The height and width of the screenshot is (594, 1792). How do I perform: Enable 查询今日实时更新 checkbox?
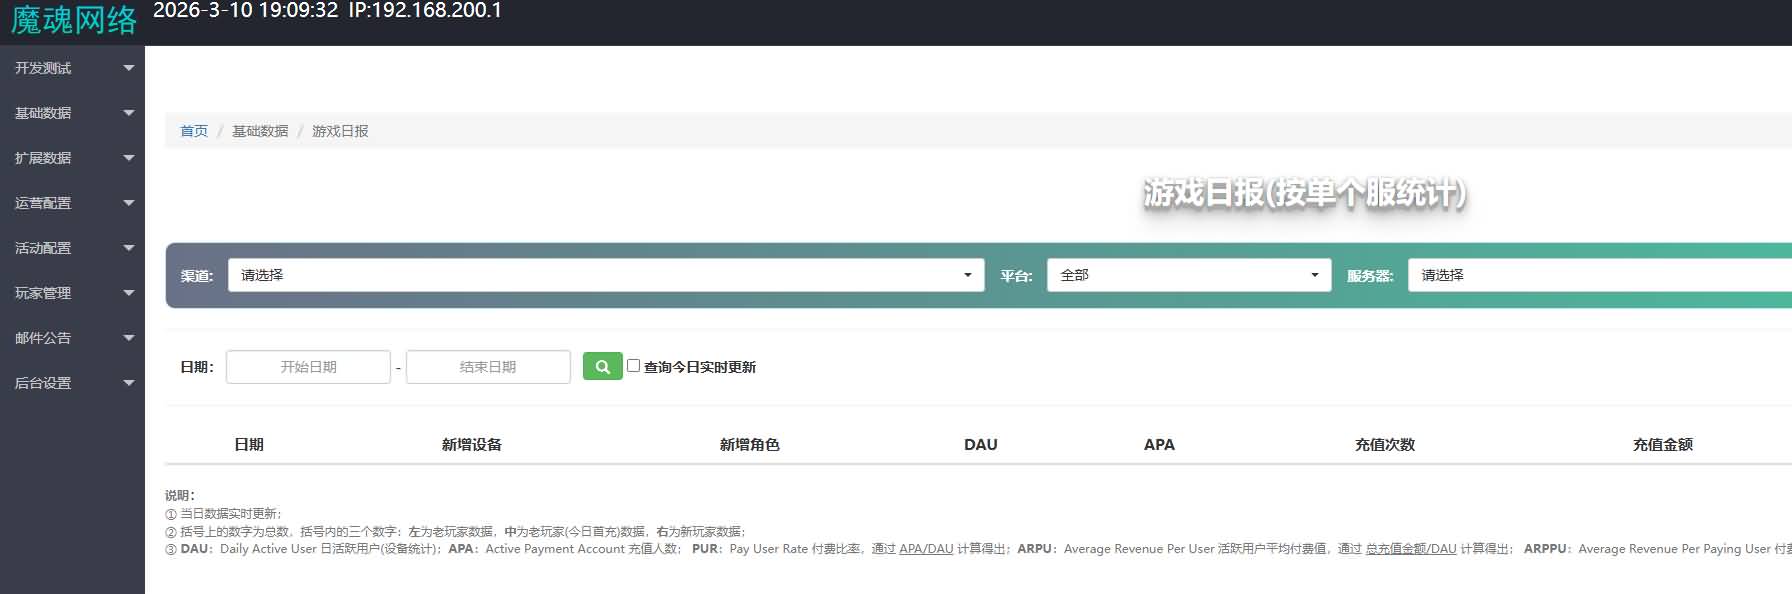633,366
